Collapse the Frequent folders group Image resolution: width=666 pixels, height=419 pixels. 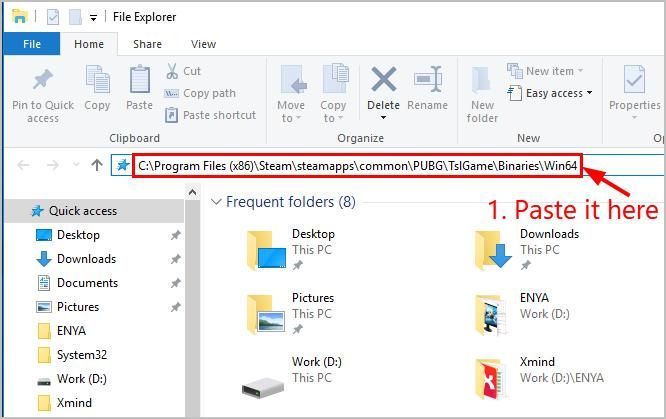point(216,202)
